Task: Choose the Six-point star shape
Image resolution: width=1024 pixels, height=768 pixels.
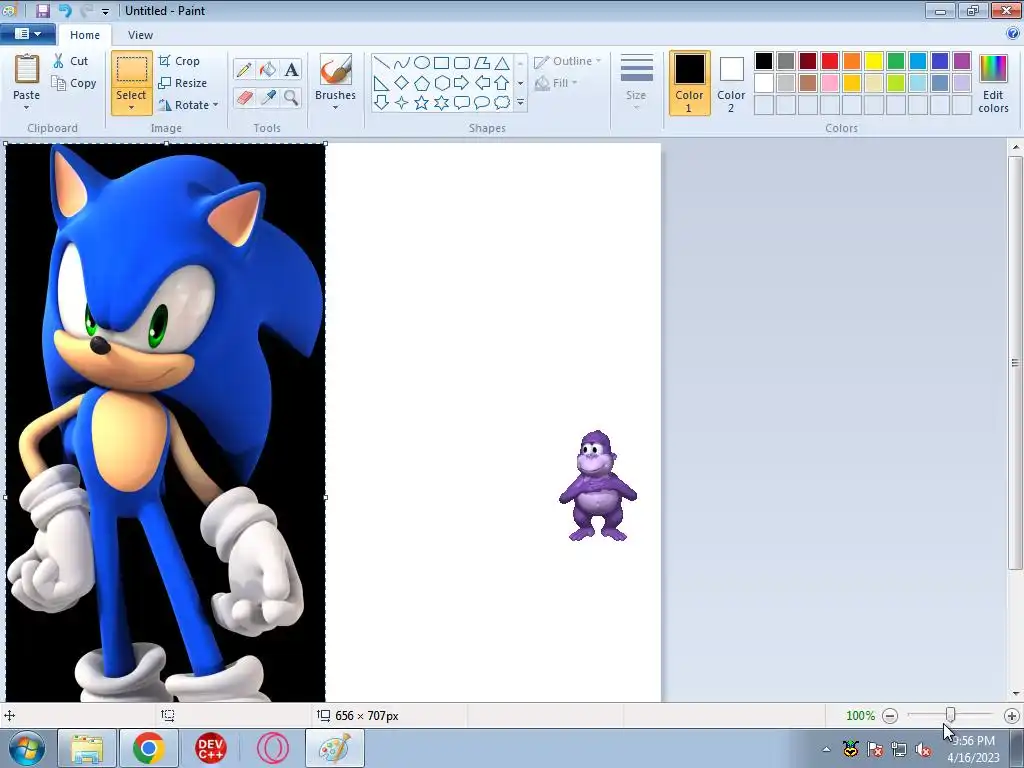Action: [x=441, y=103]
